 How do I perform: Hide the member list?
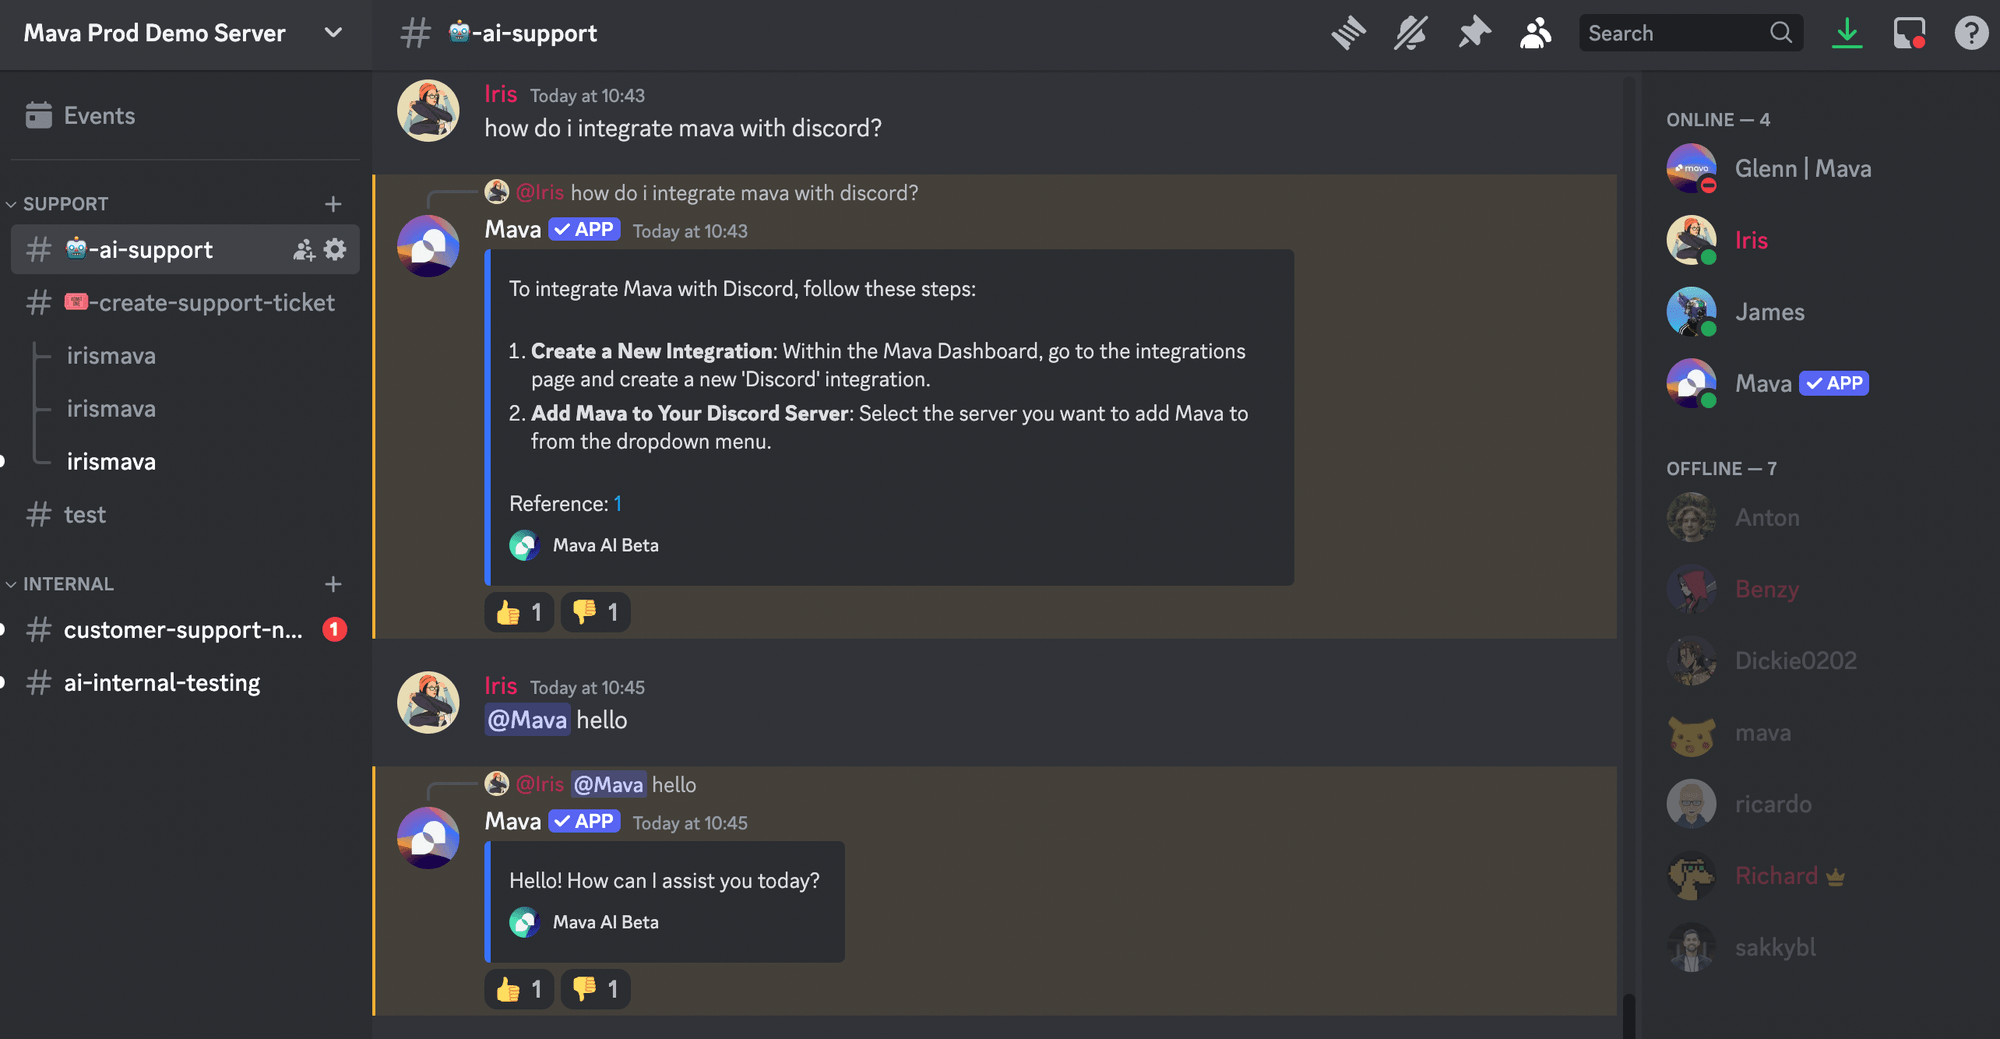coord(1535,32)
